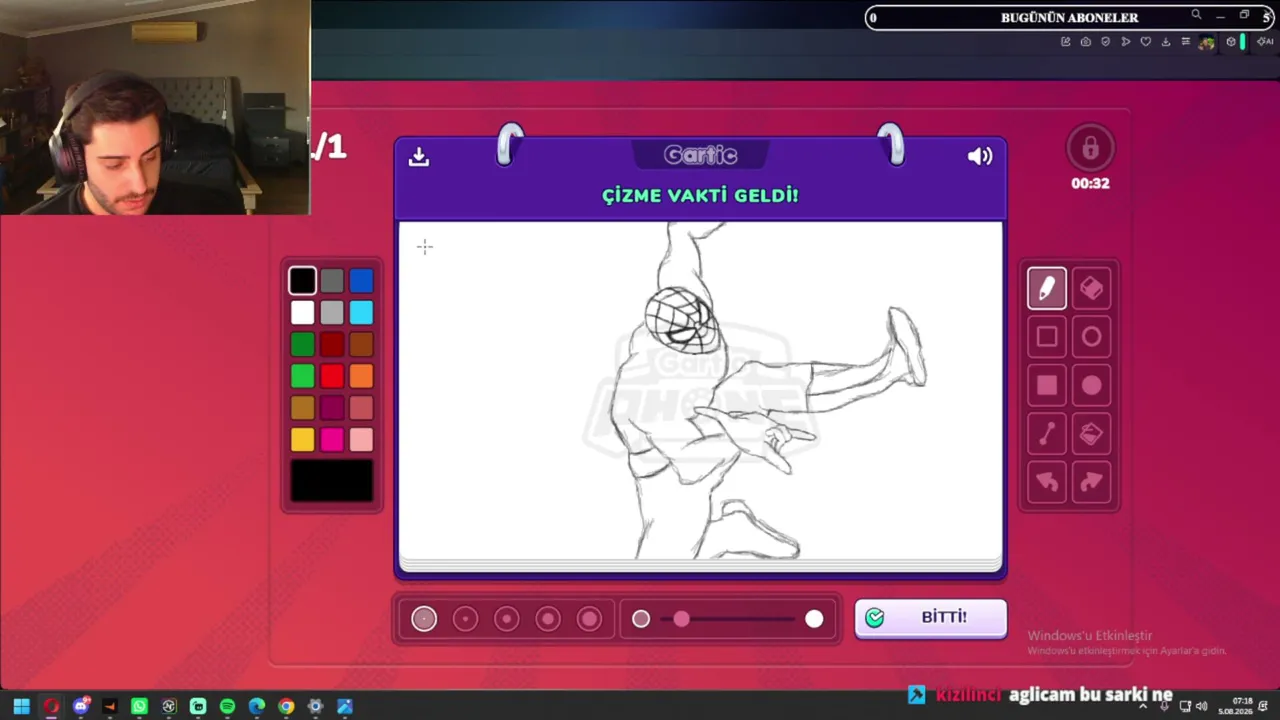Pick the white color swatch
The image size is (1280, 720).
click(302, 313)
